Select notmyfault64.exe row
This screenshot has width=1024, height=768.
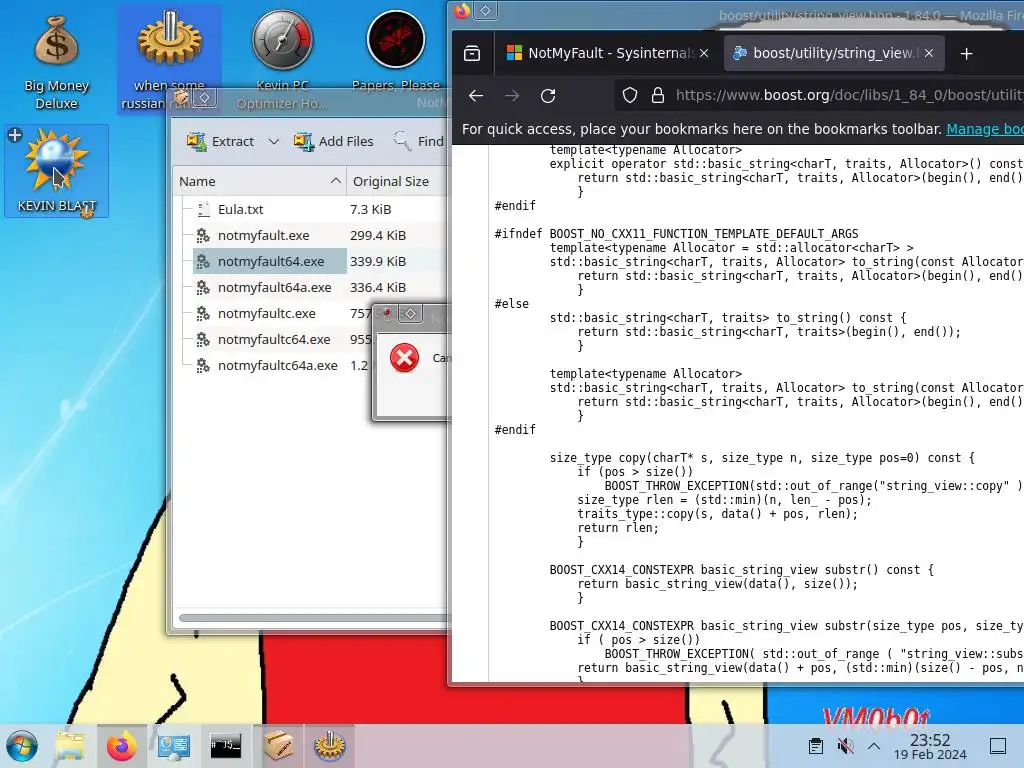click(270, 261)
